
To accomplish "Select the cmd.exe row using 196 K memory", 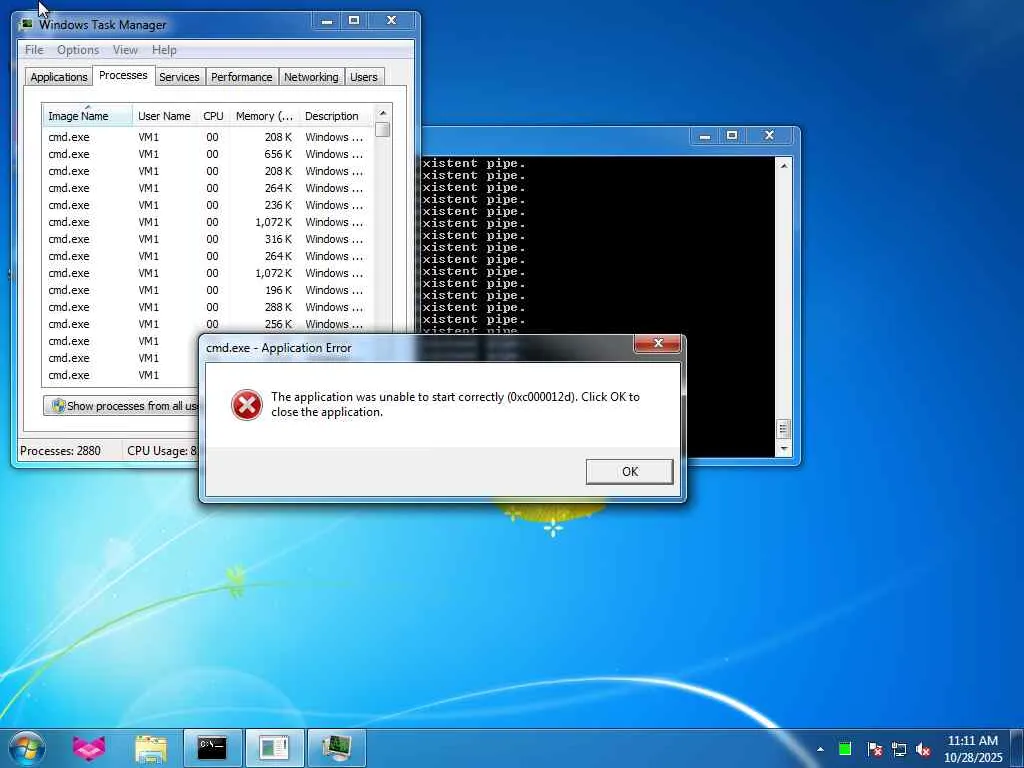I will click(x=208, y=290).
